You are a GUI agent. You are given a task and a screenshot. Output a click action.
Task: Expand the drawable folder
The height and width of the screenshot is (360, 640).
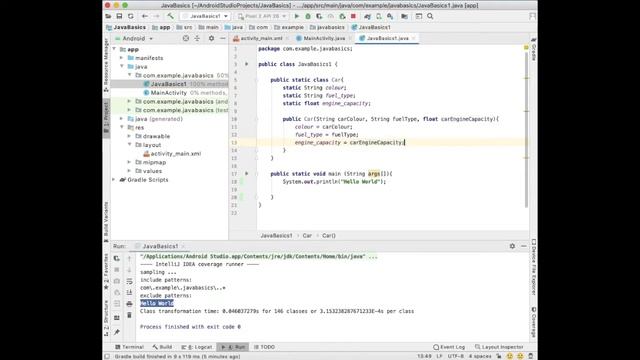click(129, 136)
